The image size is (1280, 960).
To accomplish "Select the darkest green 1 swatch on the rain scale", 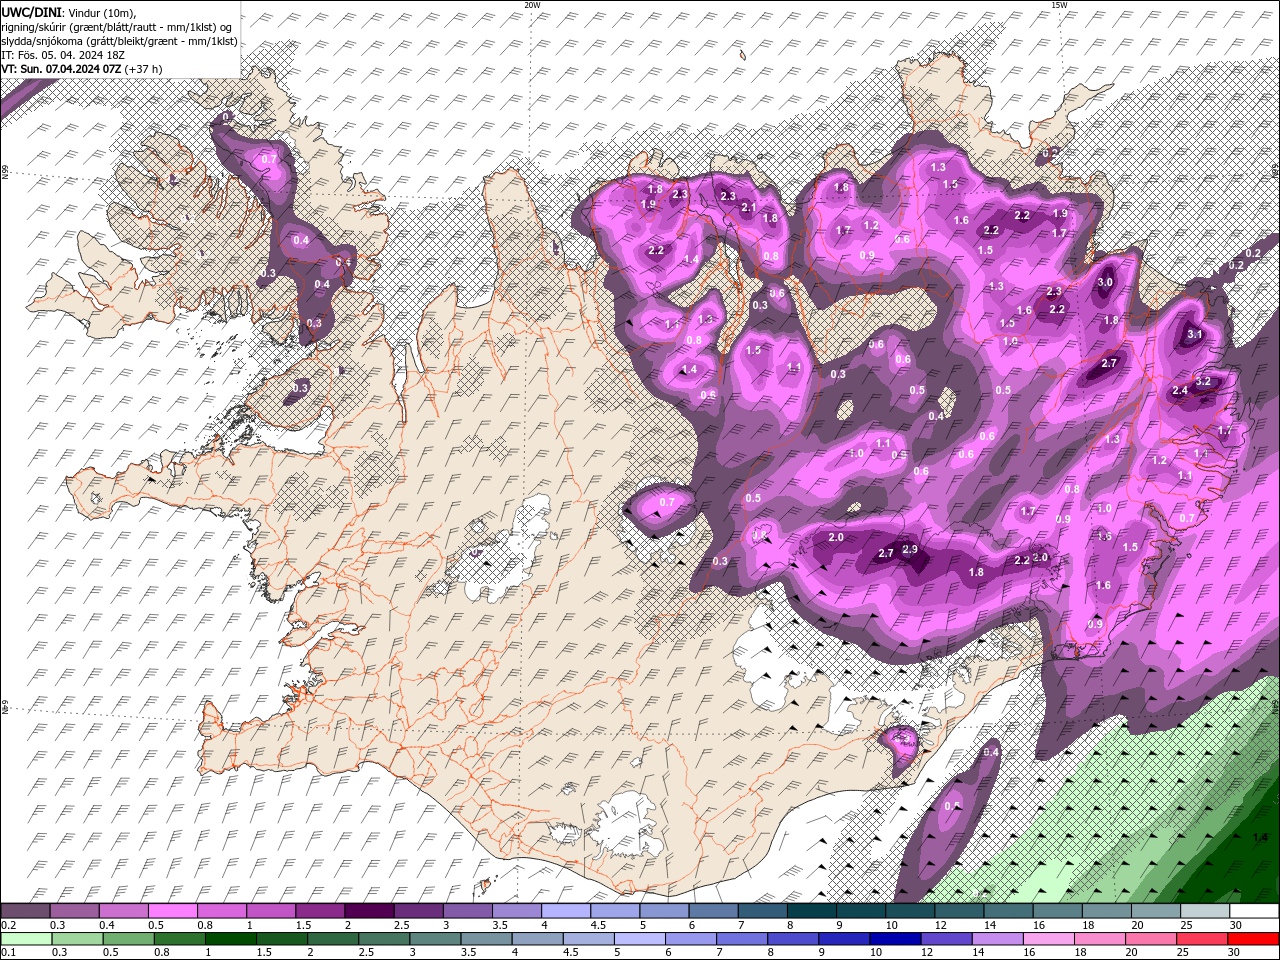I will pos(231,939).
